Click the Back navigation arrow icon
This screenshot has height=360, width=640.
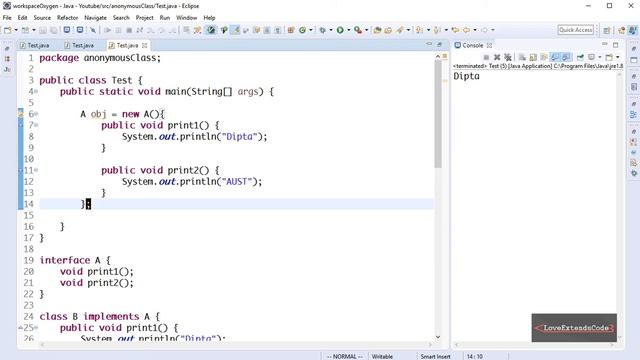(x=466, y=30)
